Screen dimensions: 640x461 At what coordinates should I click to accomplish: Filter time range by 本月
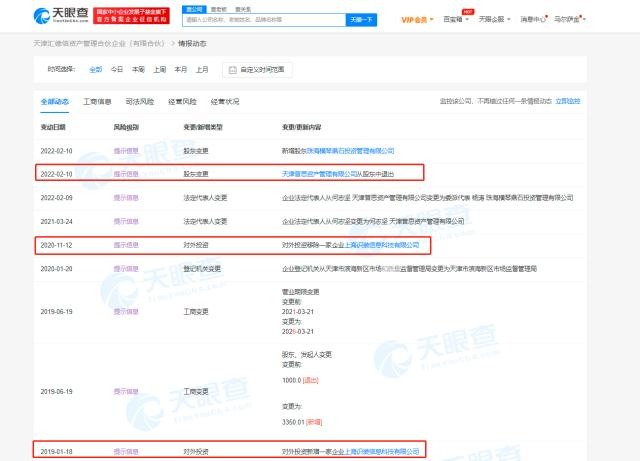pyautogui.click(x=181, y=69)
